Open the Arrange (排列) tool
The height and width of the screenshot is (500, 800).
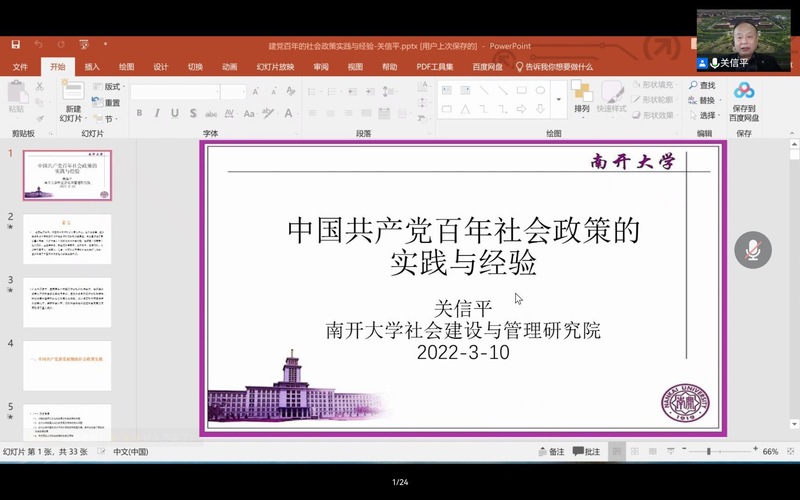(x=582, y=97)
